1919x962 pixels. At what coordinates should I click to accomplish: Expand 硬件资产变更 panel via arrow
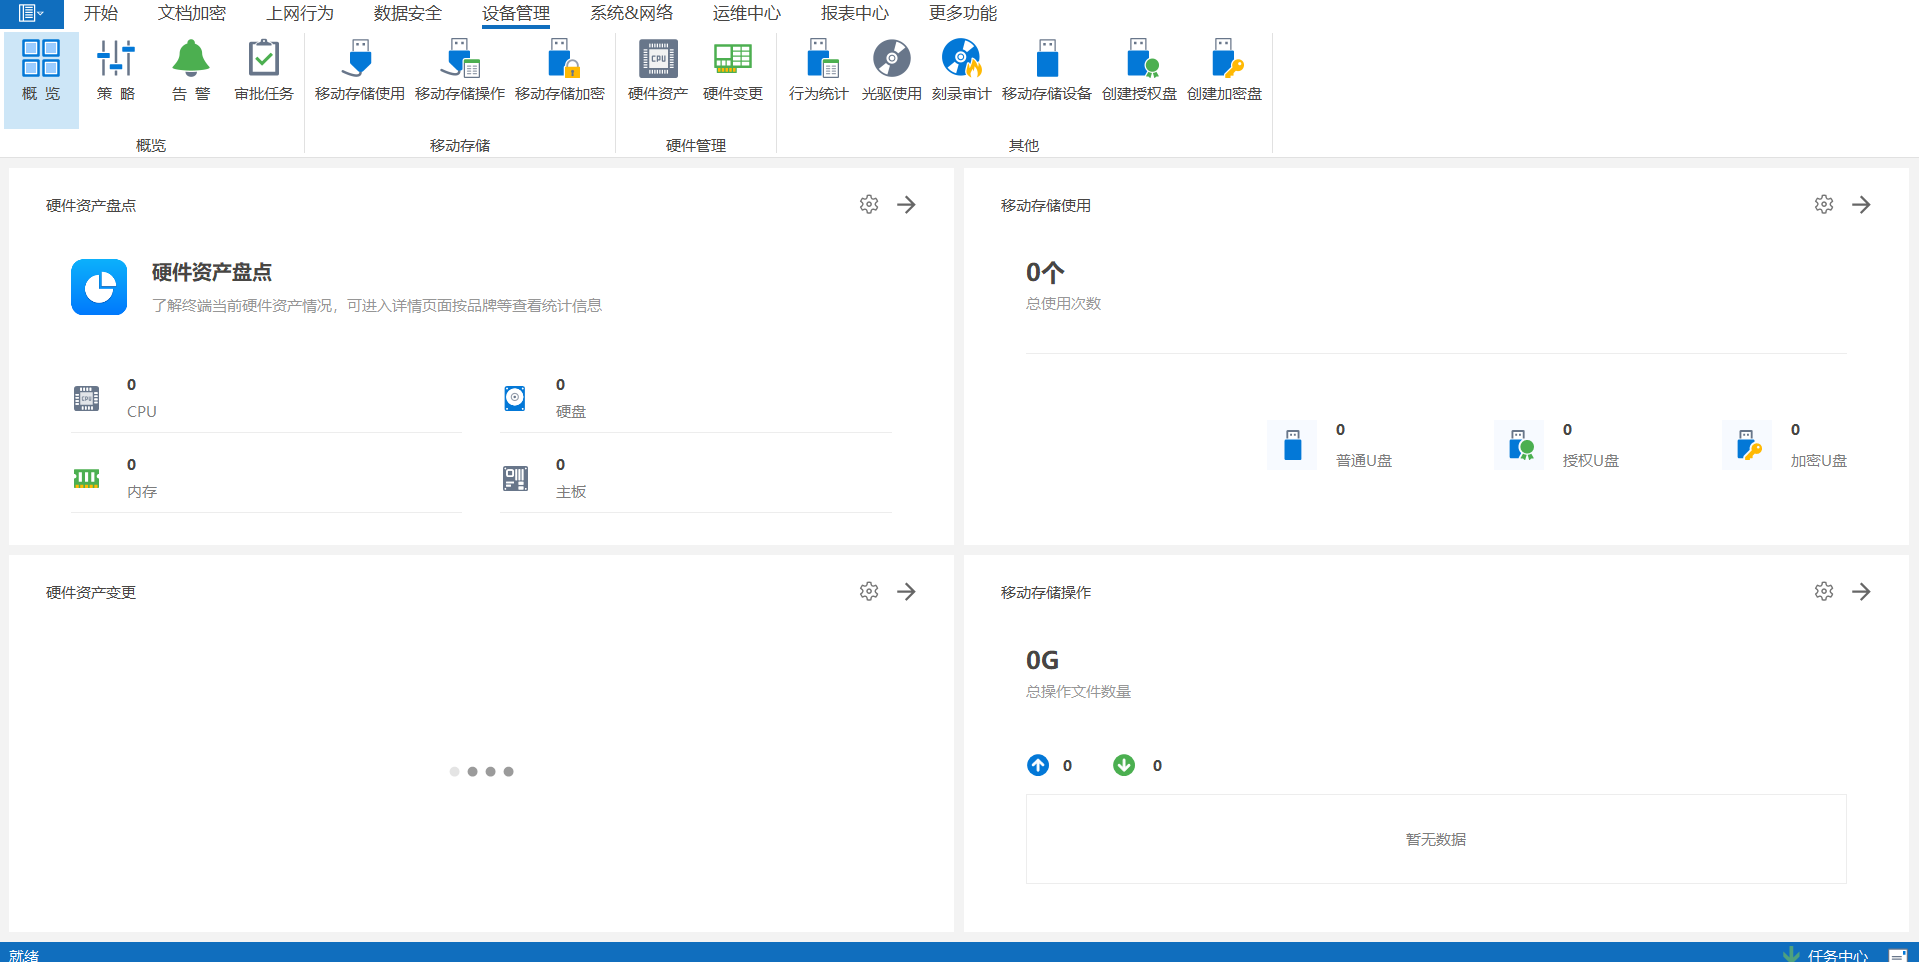point(906,591)
